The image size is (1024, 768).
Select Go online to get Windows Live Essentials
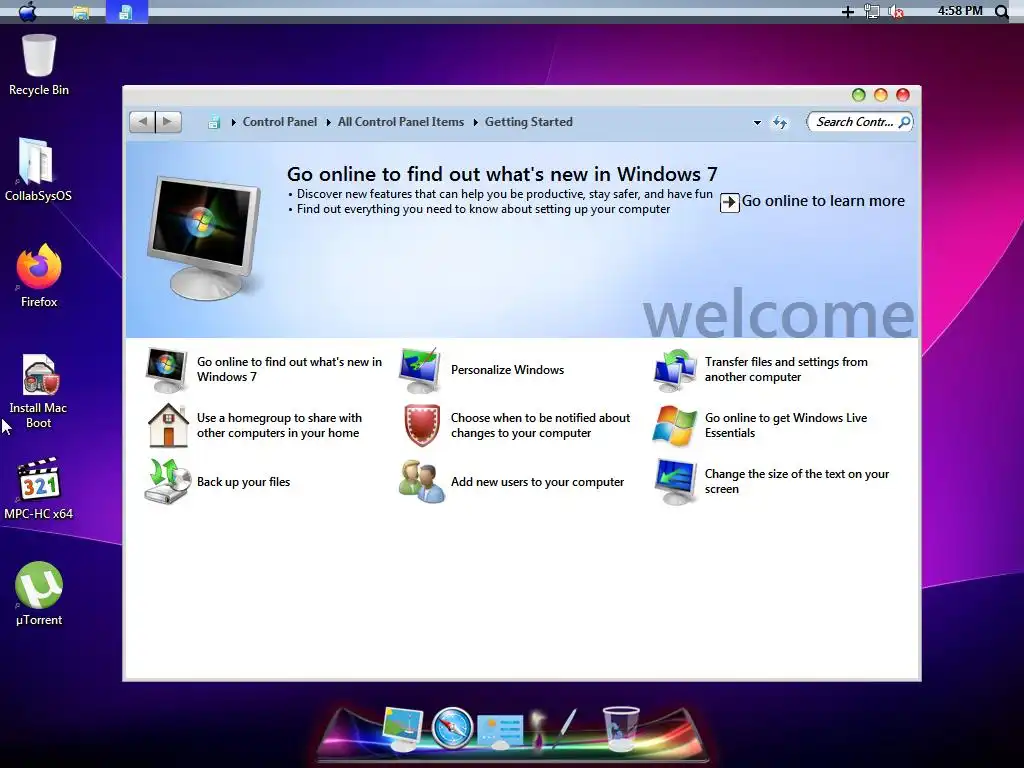[786, 426]
